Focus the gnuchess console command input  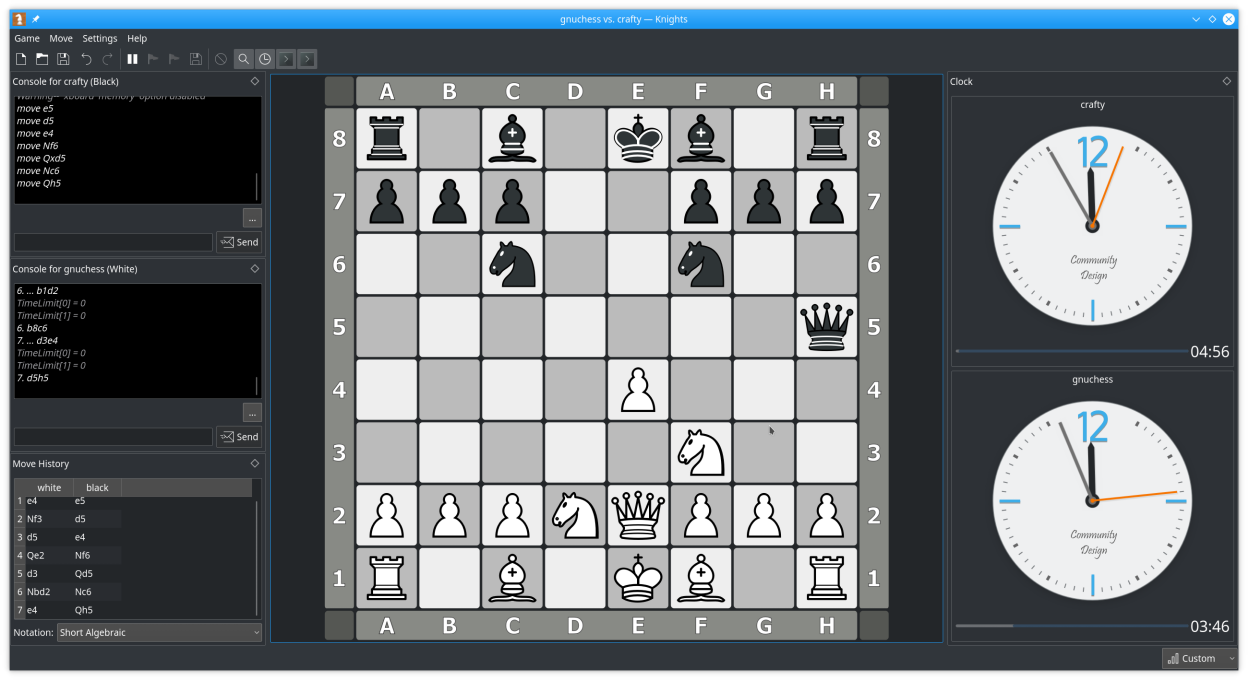113,437
